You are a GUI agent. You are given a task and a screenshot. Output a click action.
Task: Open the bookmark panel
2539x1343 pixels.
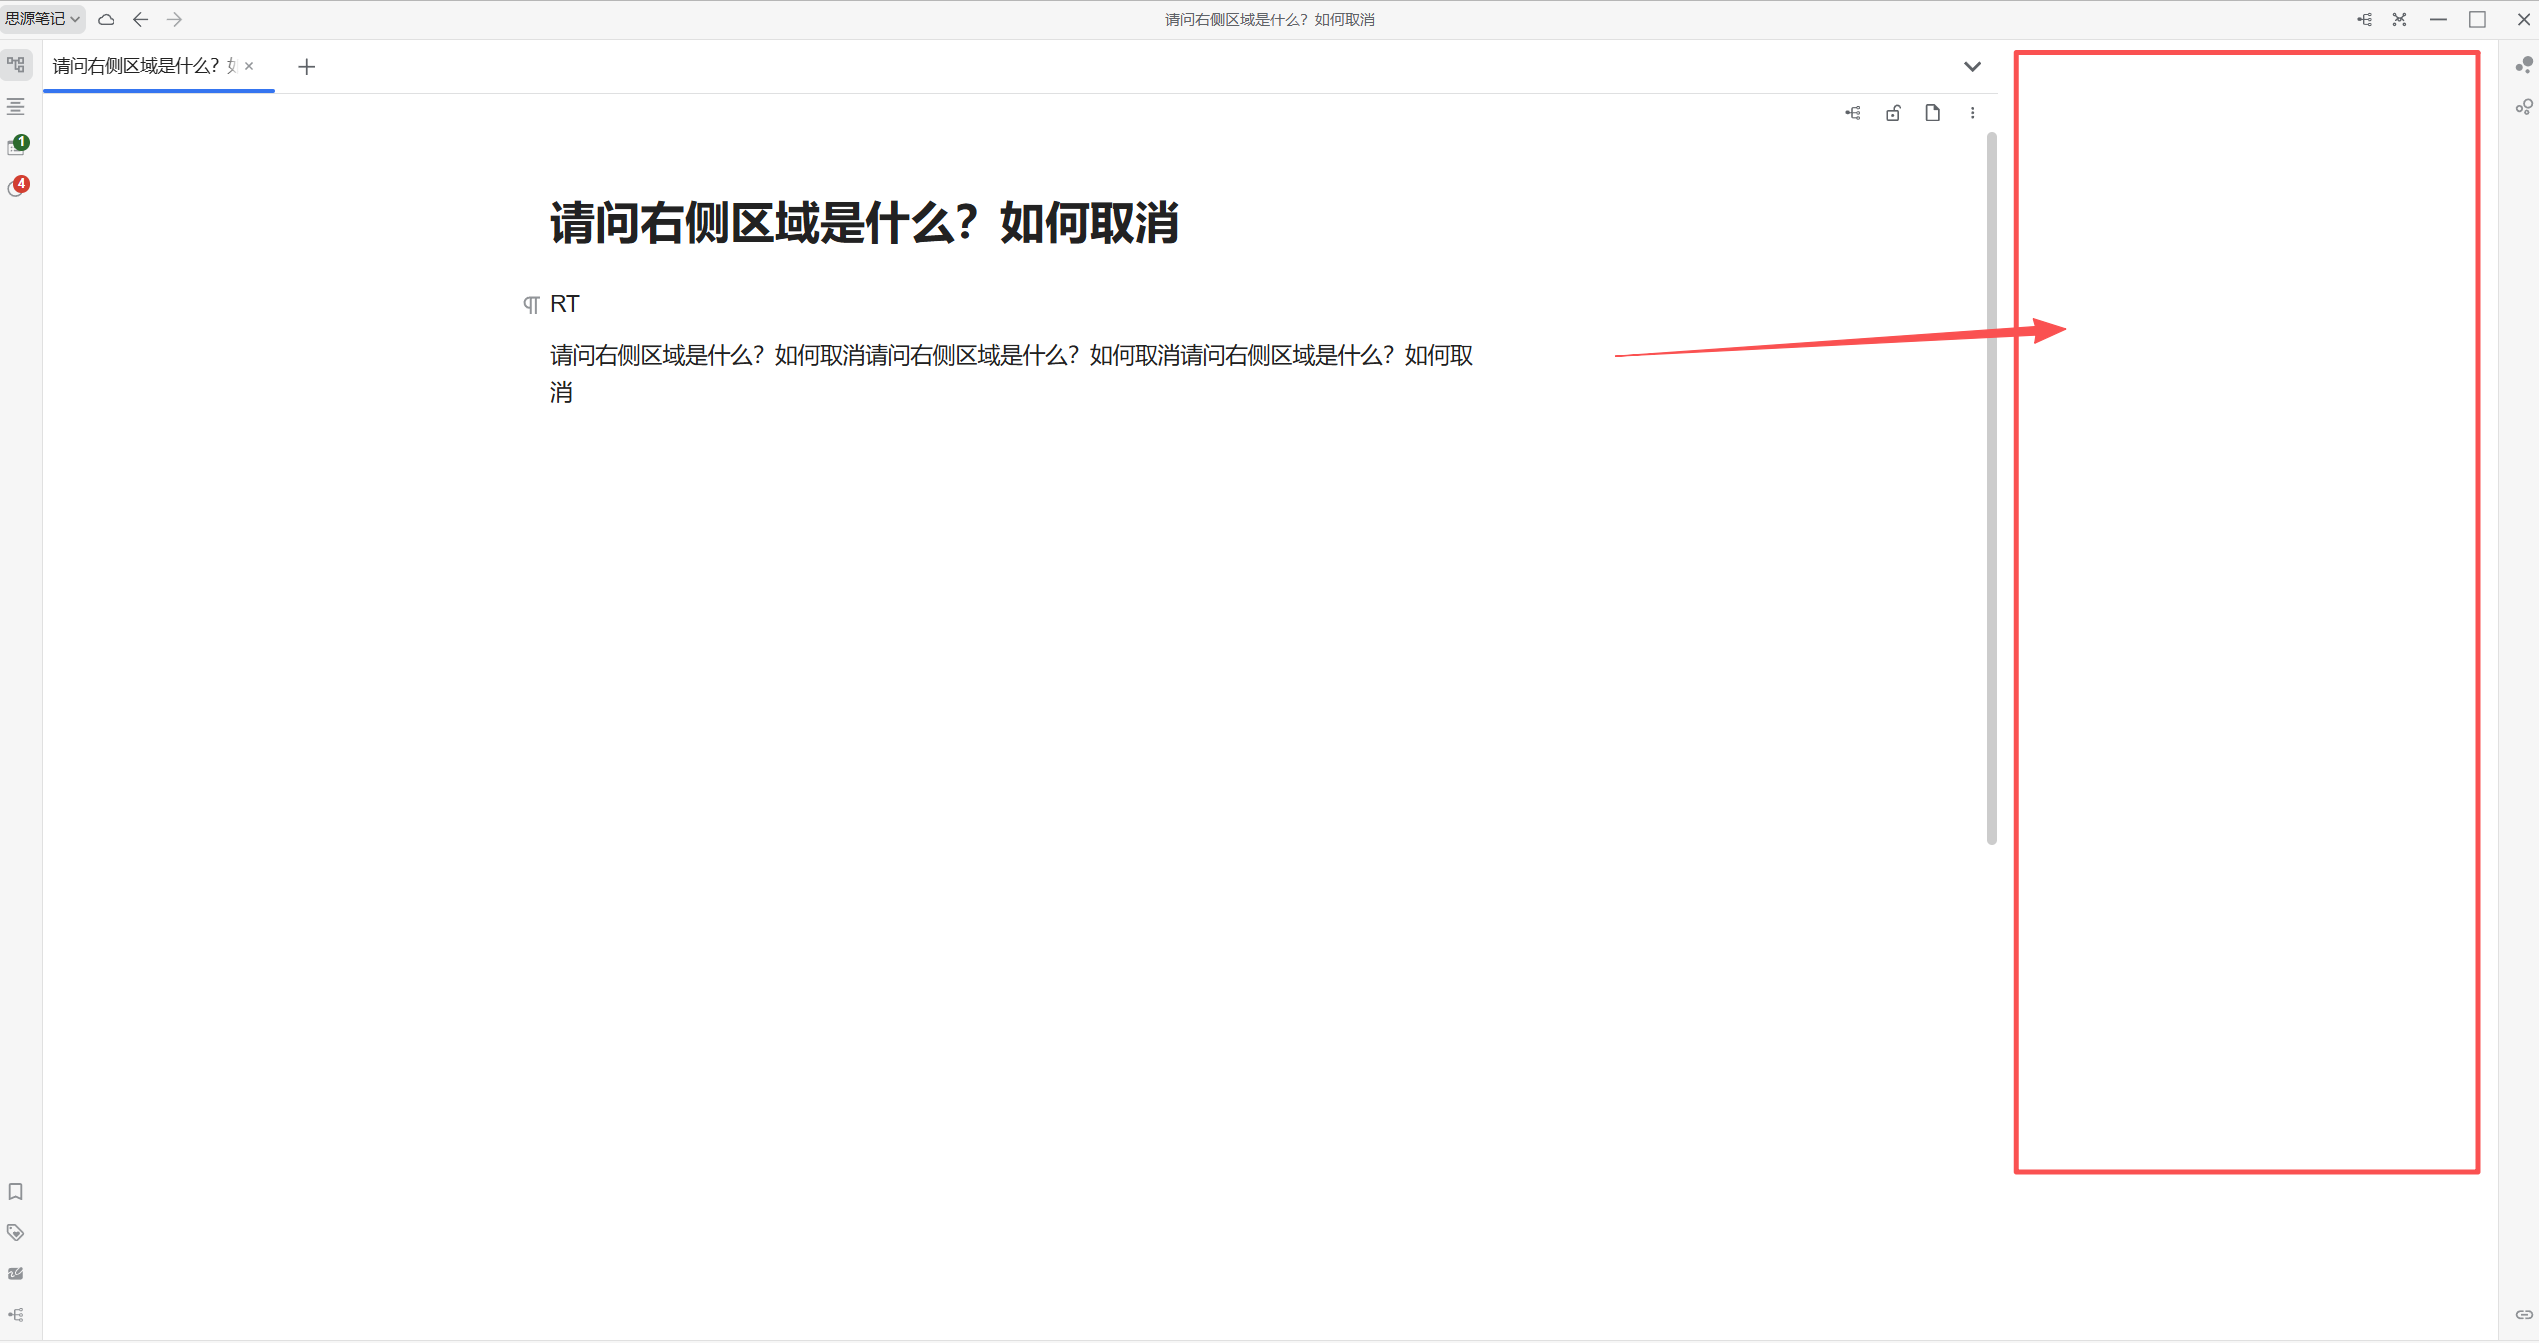16,1191
